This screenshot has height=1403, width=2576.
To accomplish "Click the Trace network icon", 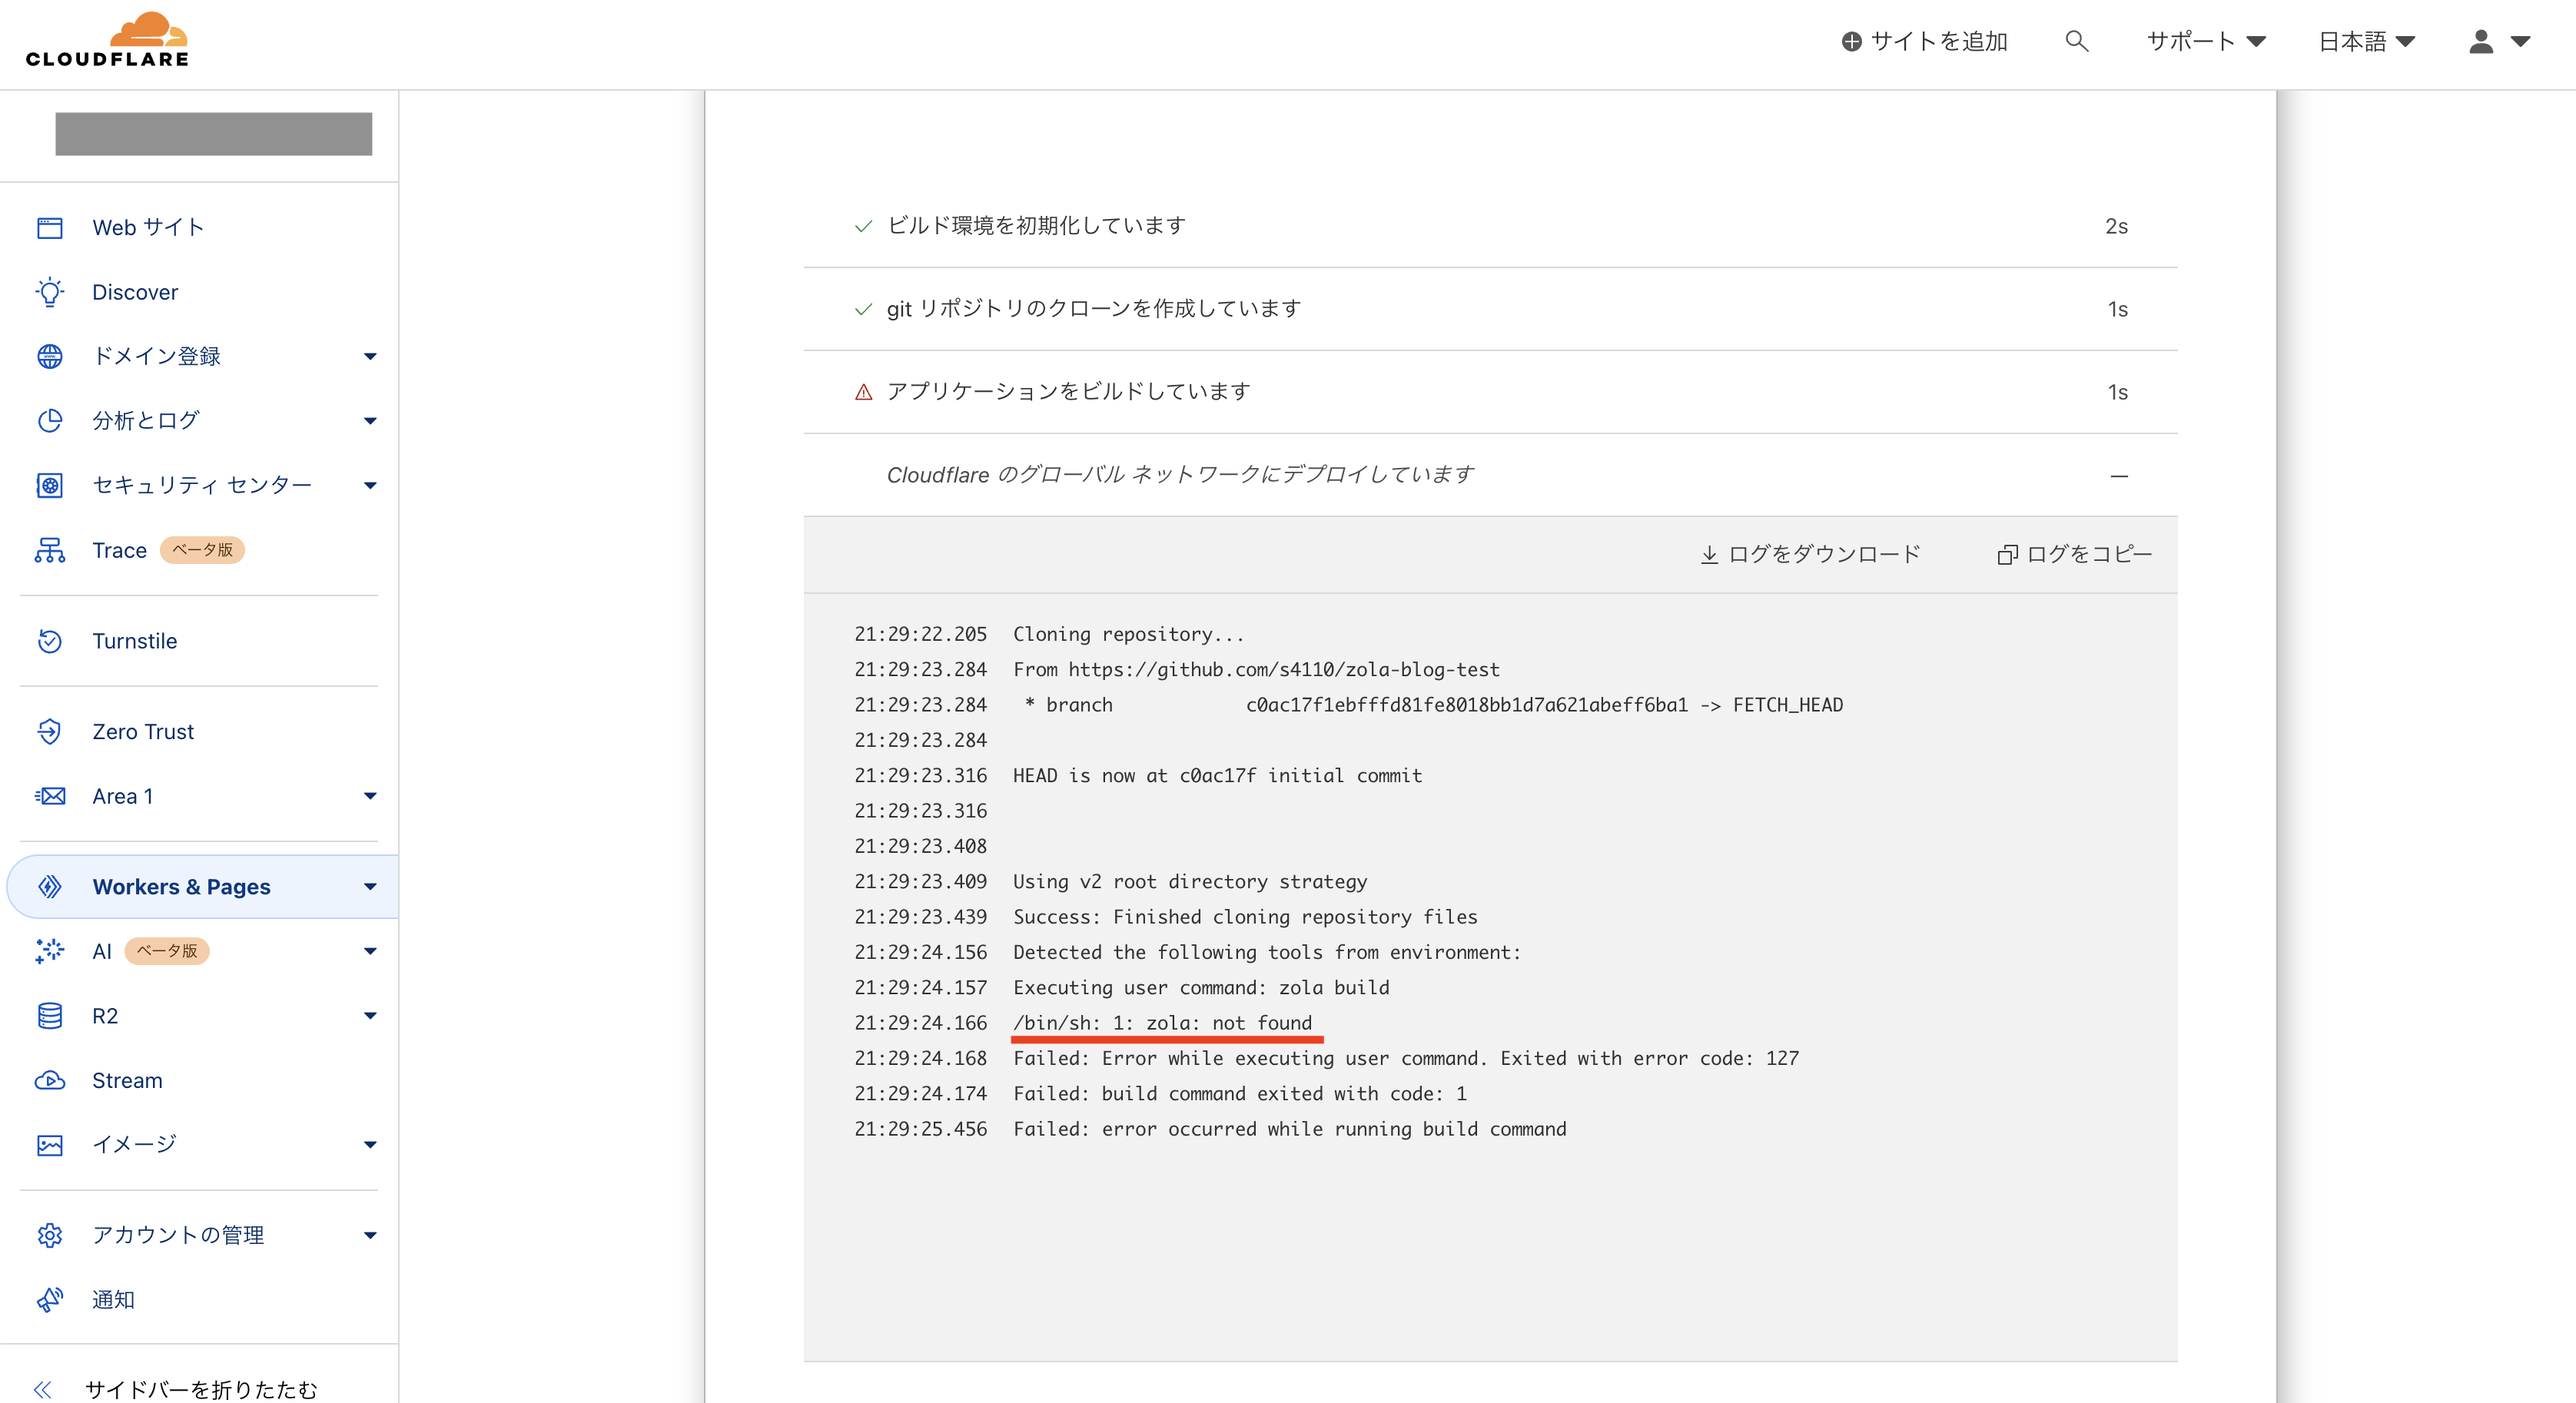I will 49,550.
